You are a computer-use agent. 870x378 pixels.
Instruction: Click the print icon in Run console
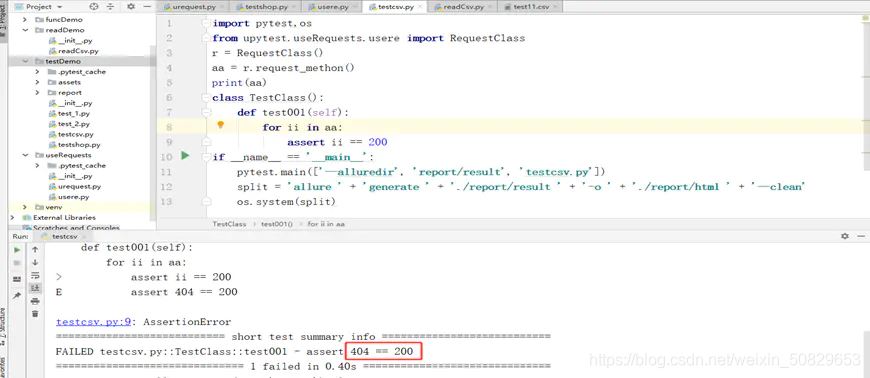[36, 301]
